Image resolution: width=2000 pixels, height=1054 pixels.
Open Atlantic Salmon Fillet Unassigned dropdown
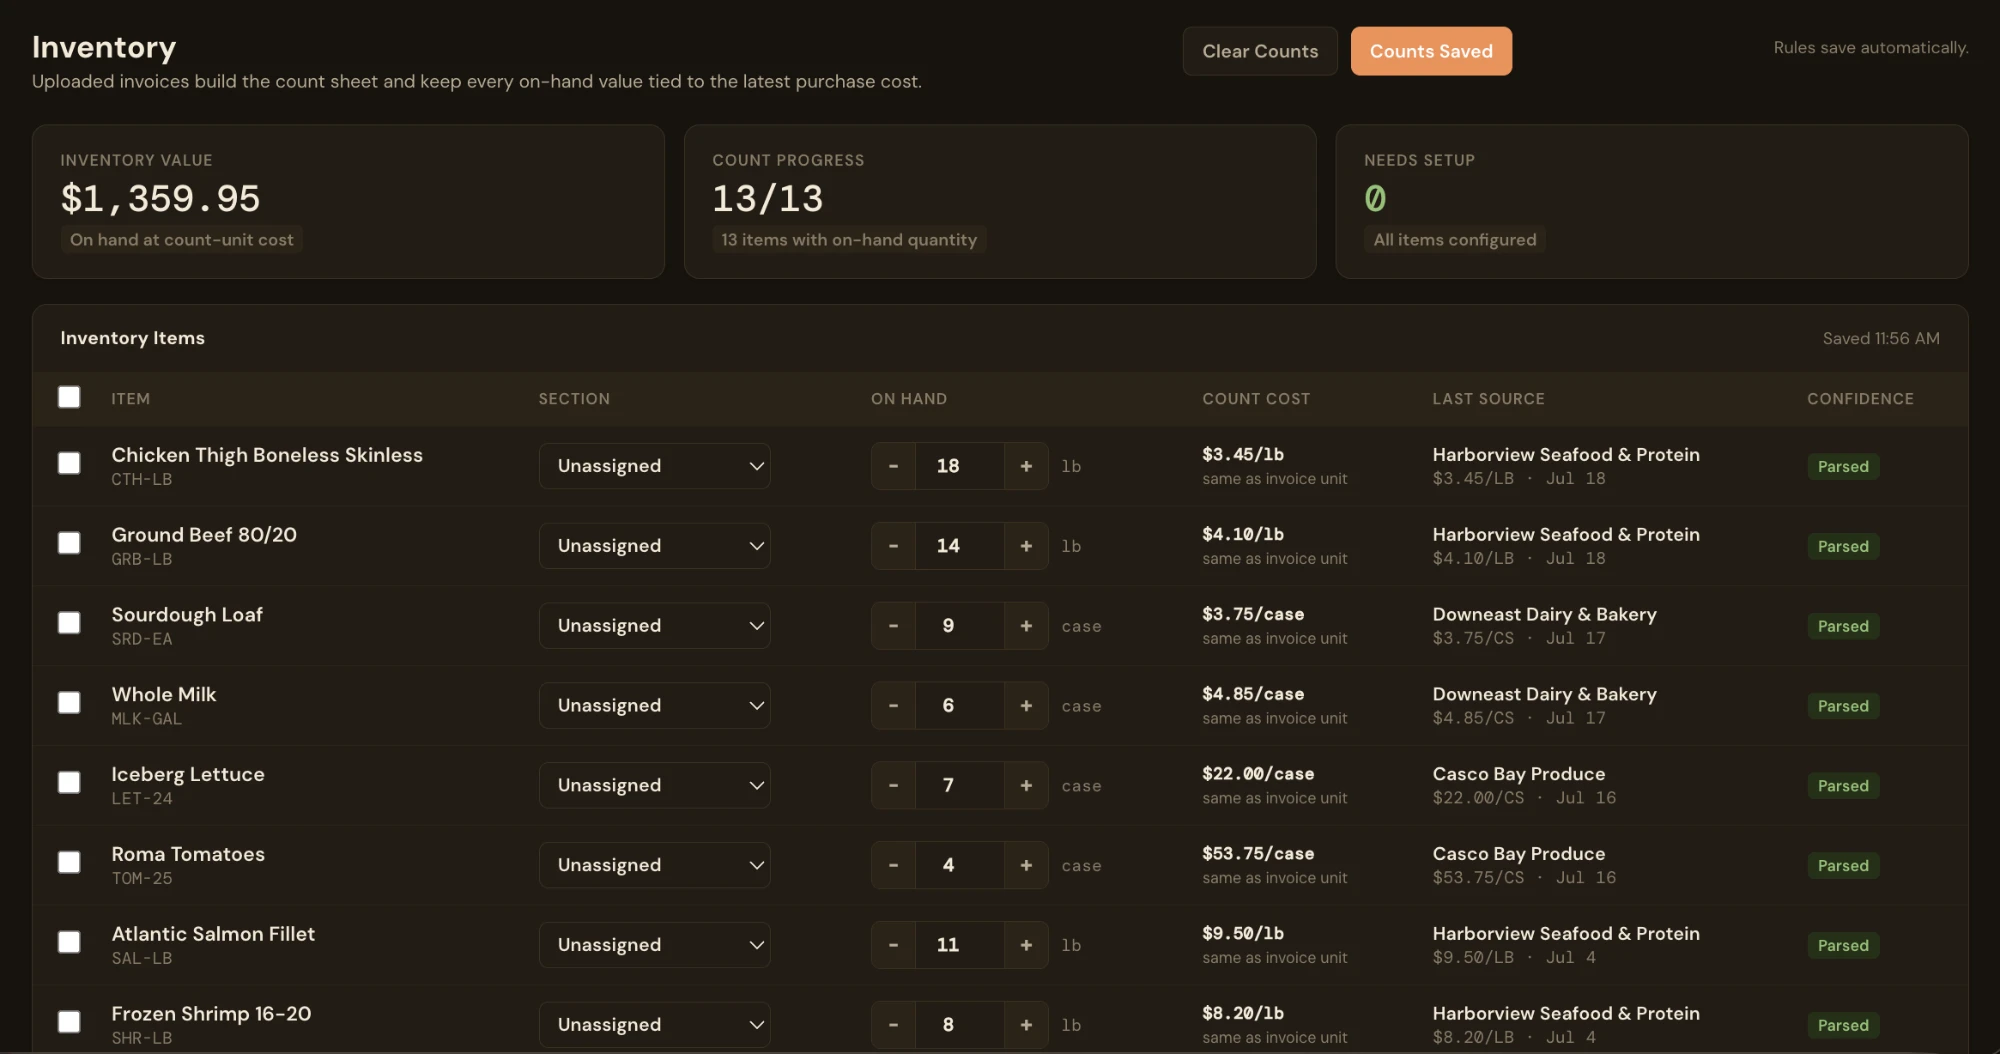[x=655, y=945]
